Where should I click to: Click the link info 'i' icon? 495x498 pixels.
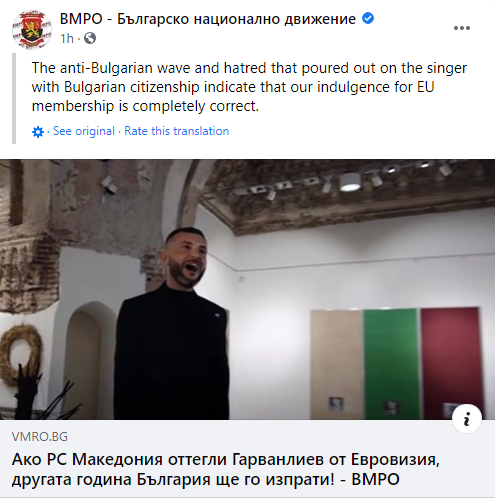tap(467, 419)
